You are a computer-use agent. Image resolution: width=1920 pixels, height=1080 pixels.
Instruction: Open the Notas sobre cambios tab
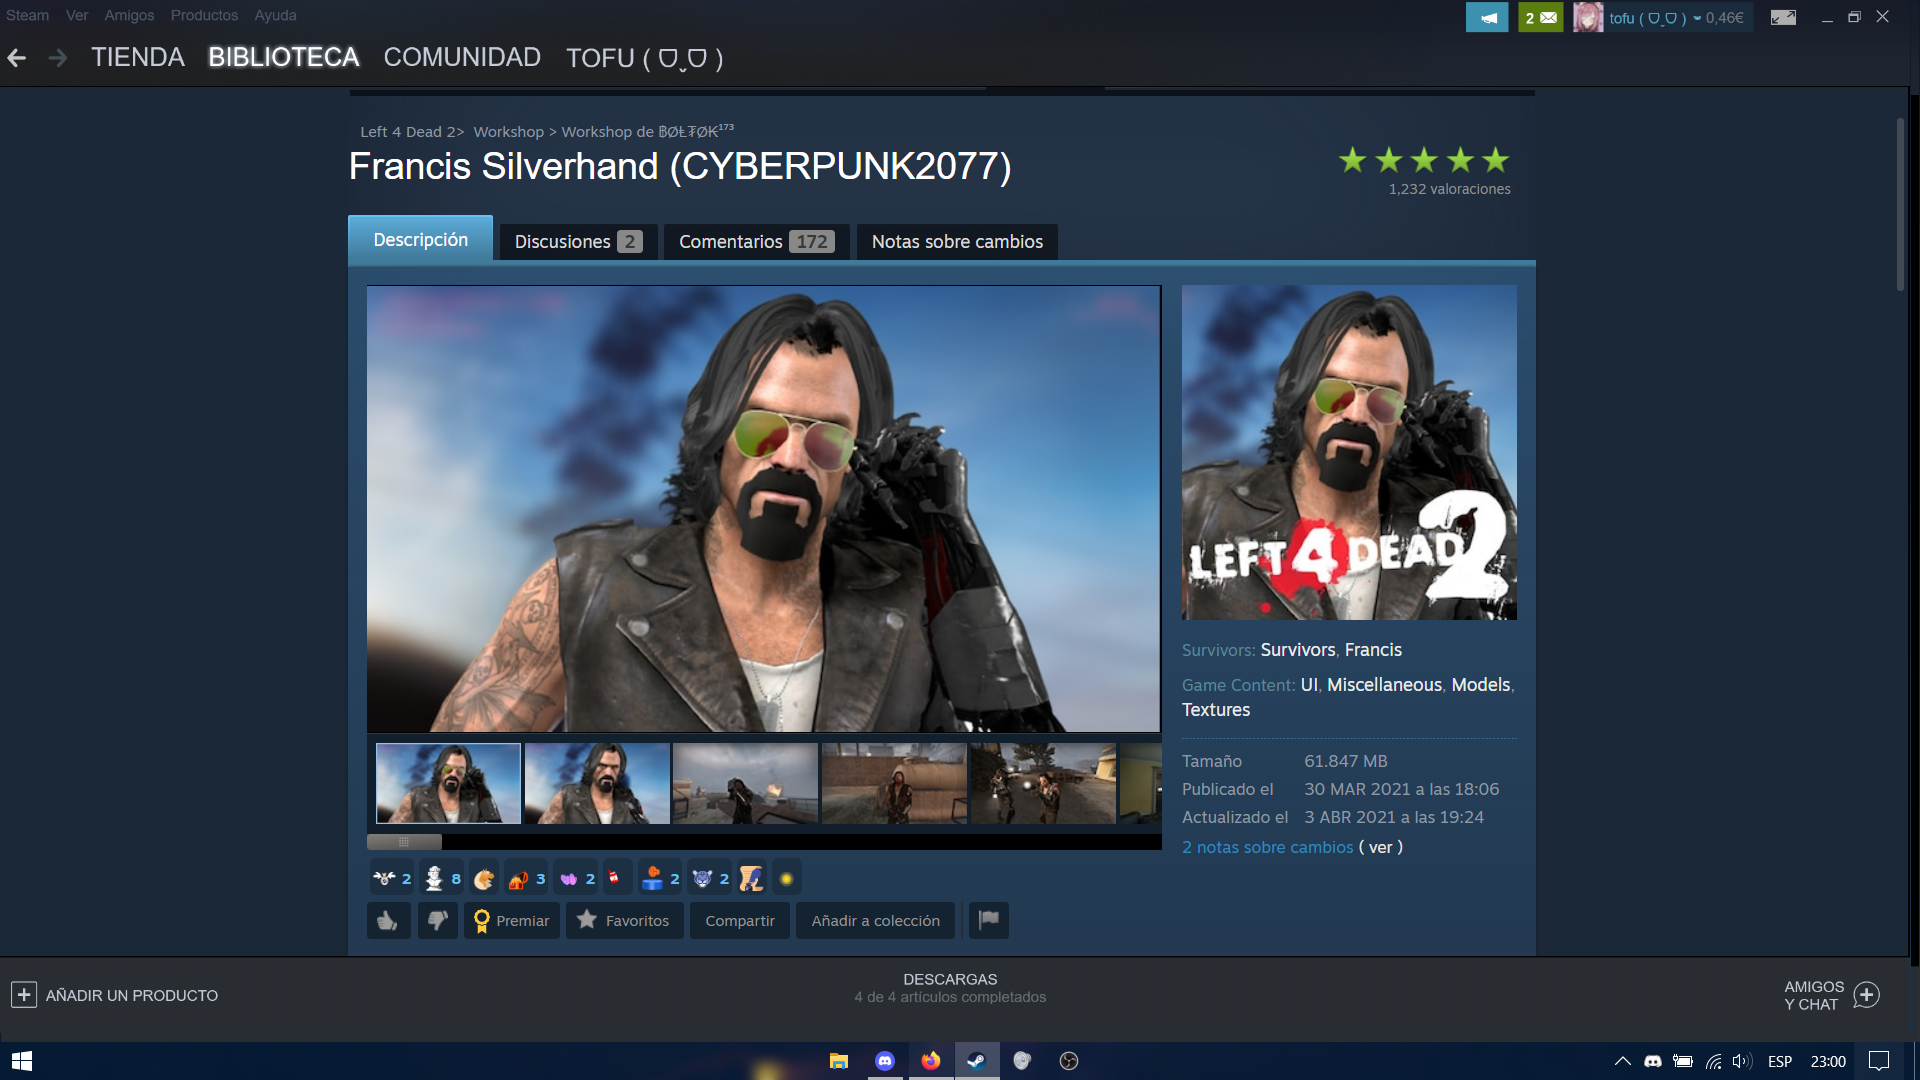[x=957, y=242]
